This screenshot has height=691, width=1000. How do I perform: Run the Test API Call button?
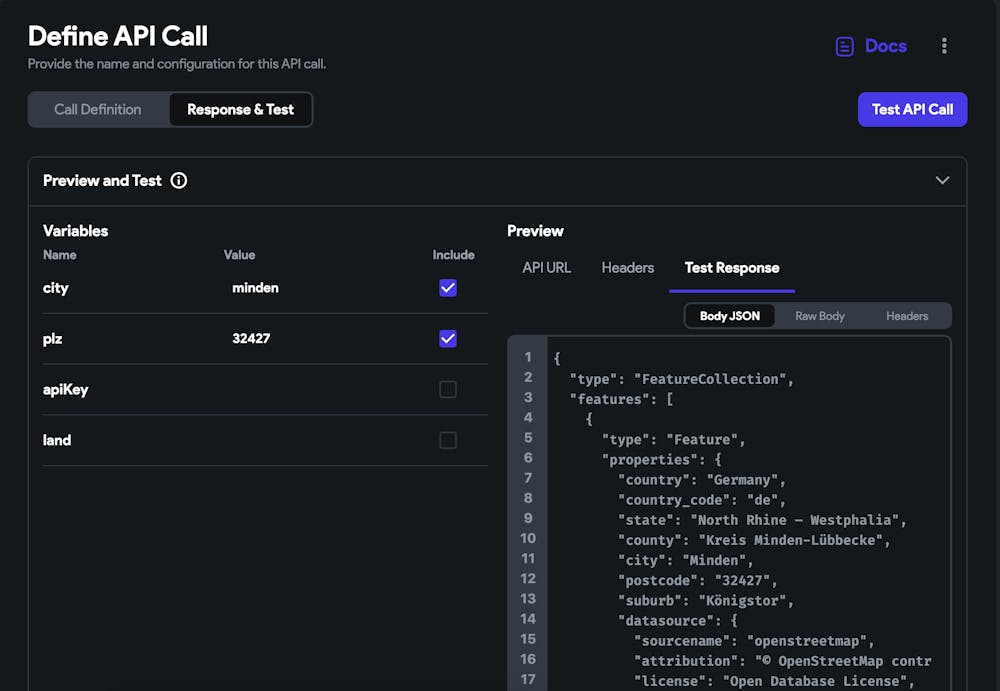click(912, 109)
